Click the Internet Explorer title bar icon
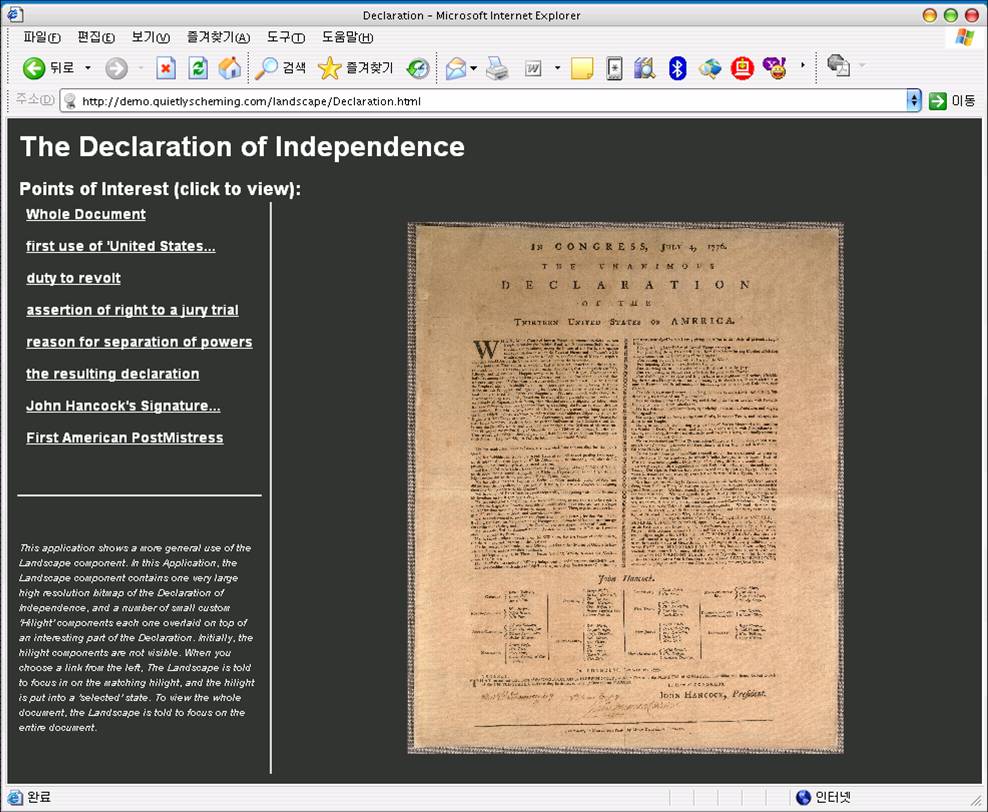 click(15, 14)
